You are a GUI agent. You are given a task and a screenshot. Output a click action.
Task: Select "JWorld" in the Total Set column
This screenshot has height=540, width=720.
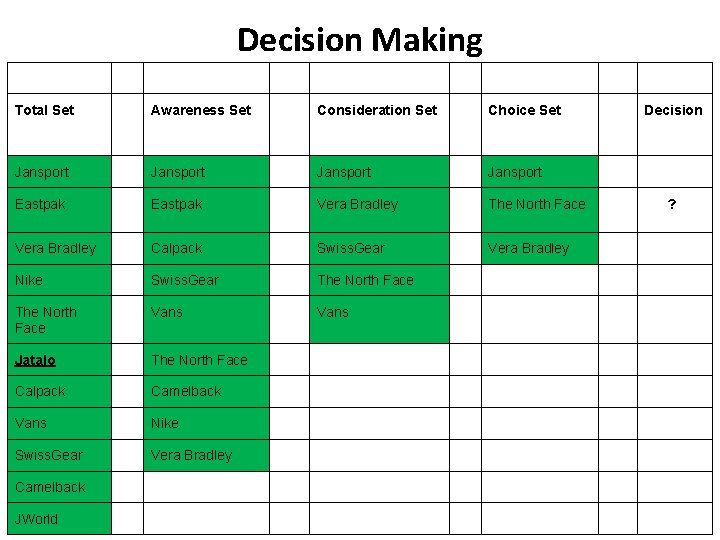tap(37, 519)
